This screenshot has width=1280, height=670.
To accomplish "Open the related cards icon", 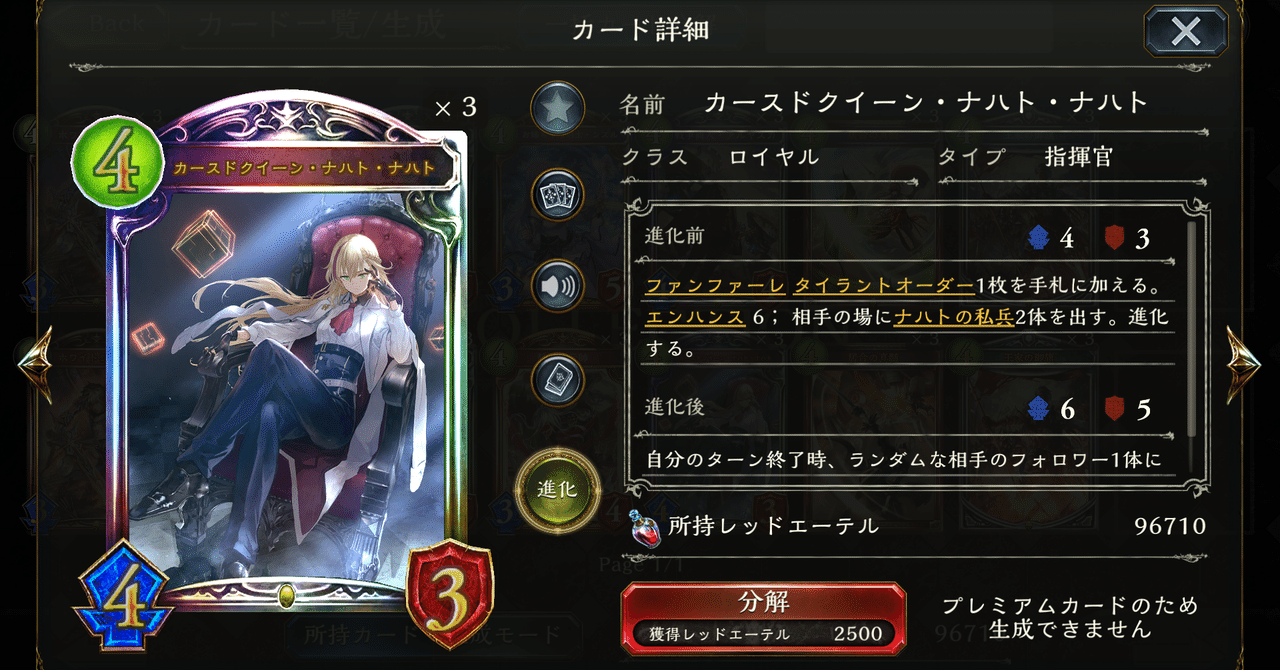I will (x=557, y=195).
